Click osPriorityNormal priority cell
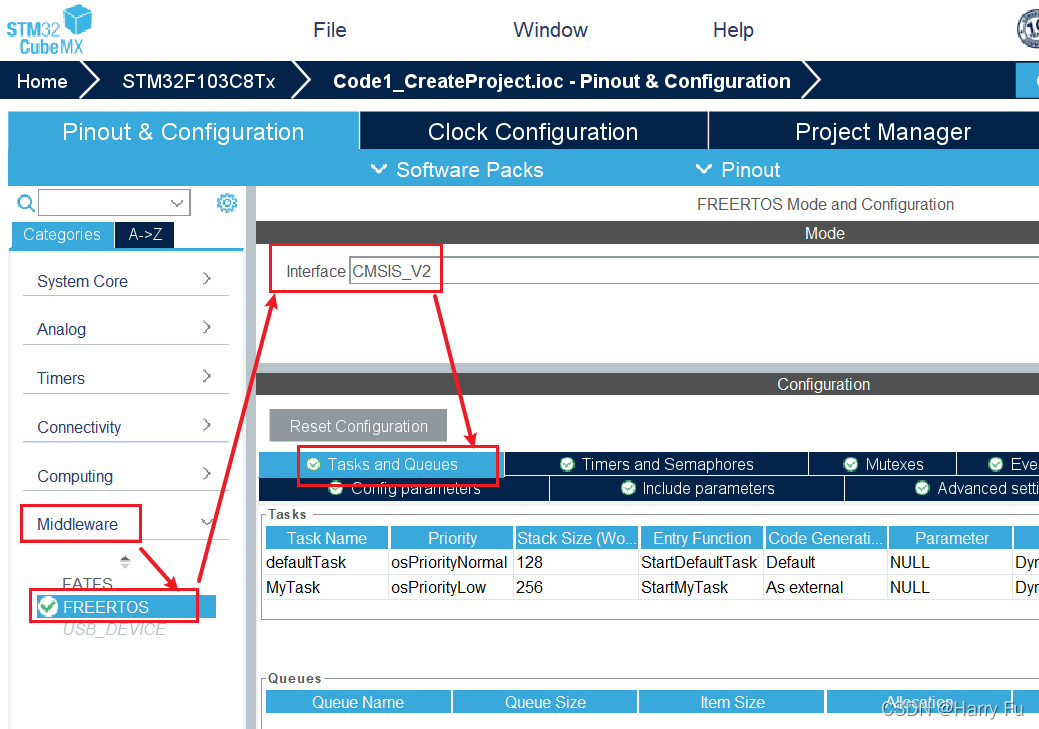 point(449,562)
